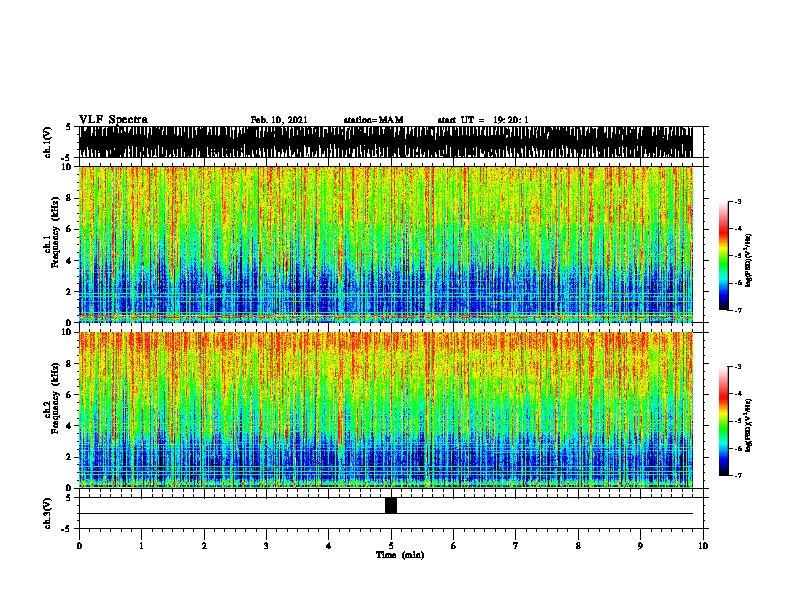Click the time axis tick label 0

pyautogui.click(x=79, y=546)
